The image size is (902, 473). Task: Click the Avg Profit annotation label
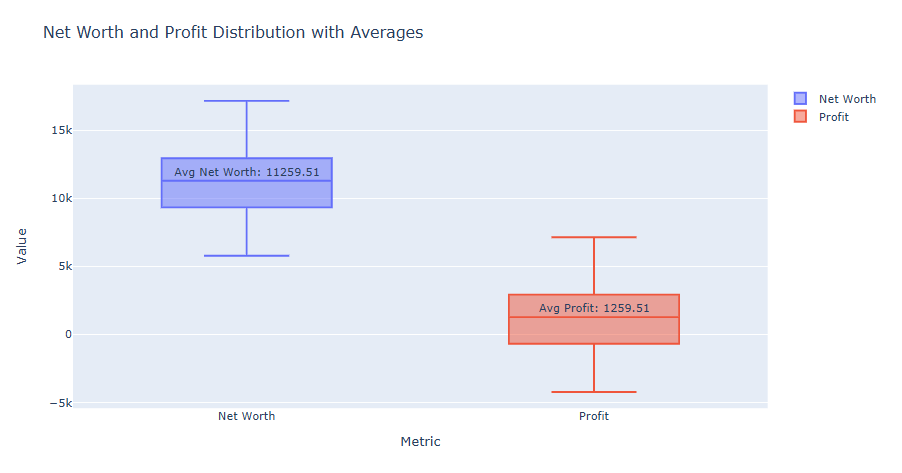point(594,308)
